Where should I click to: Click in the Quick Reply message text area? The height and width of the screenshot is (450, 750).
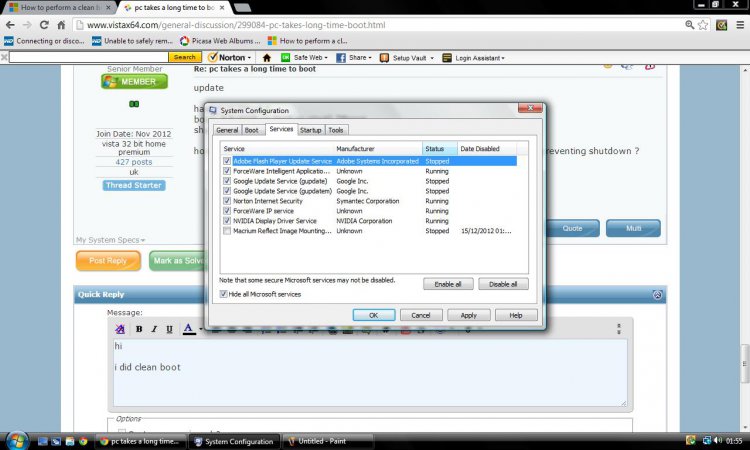(x=370, y=373)
